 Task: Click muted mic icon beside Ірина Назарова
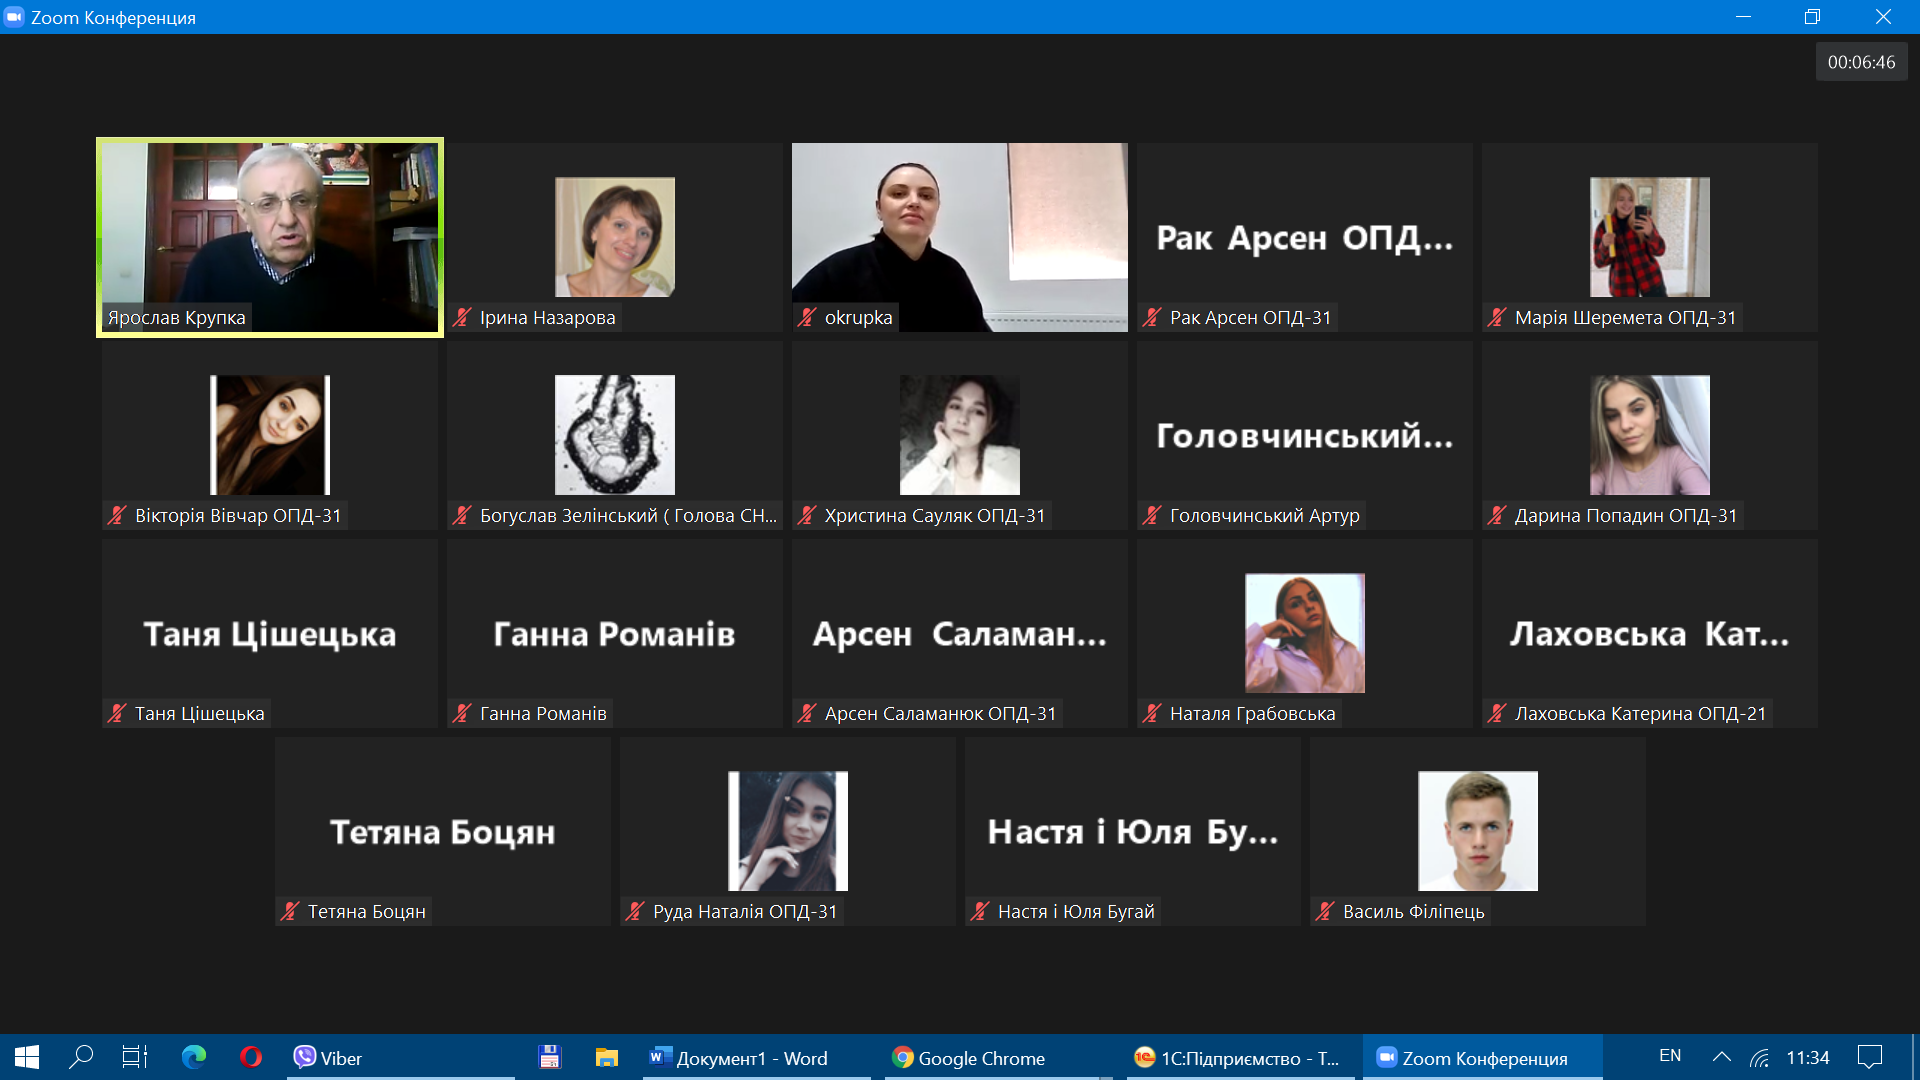[462, 318]
